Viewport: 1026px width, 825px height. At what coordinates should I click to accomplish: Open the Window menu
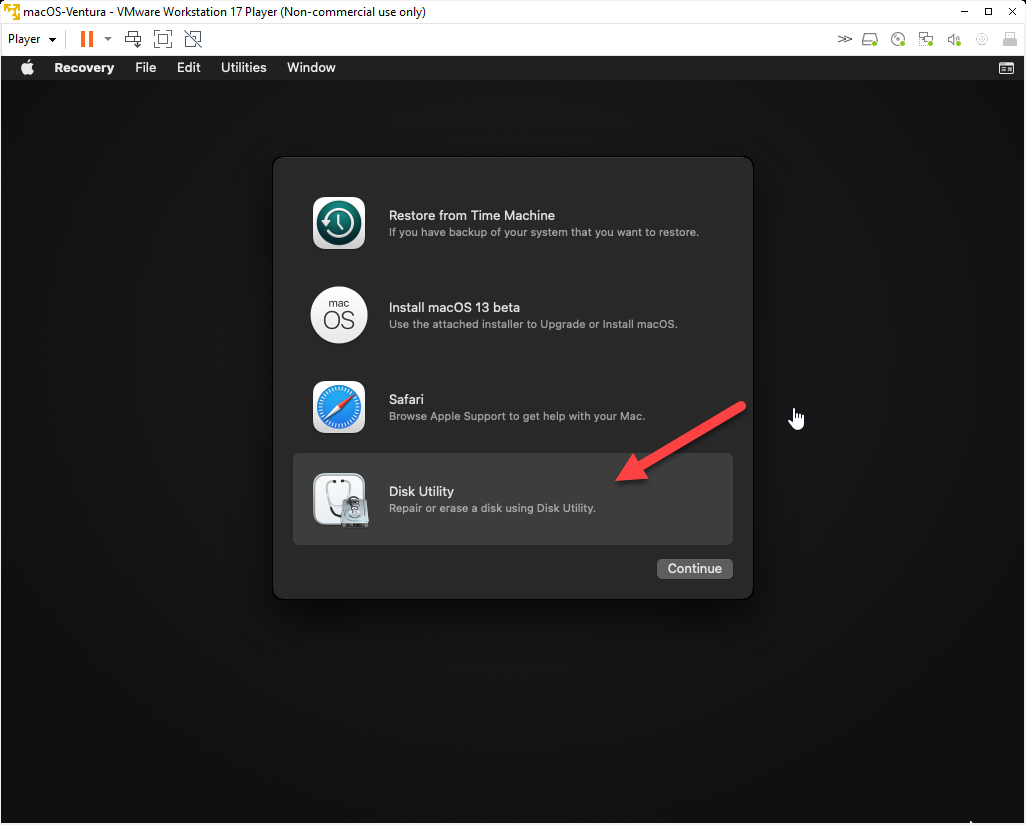[x=311, y=68]
